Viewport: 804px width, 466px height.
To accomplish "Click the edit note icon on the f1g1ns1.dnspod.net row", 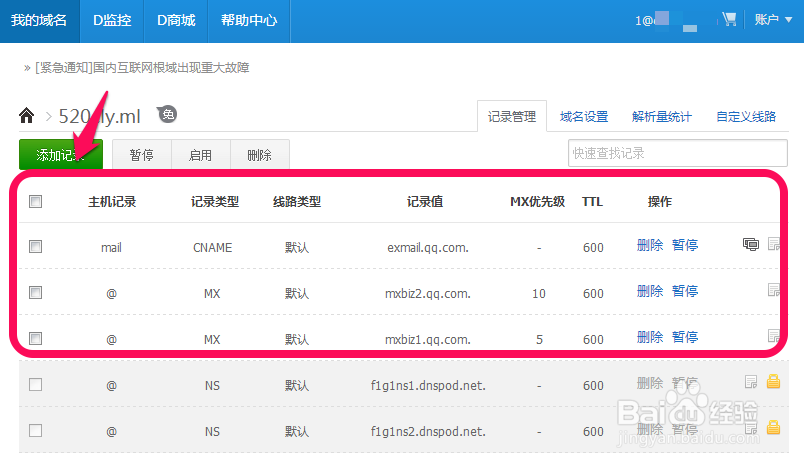I will 751,382.
